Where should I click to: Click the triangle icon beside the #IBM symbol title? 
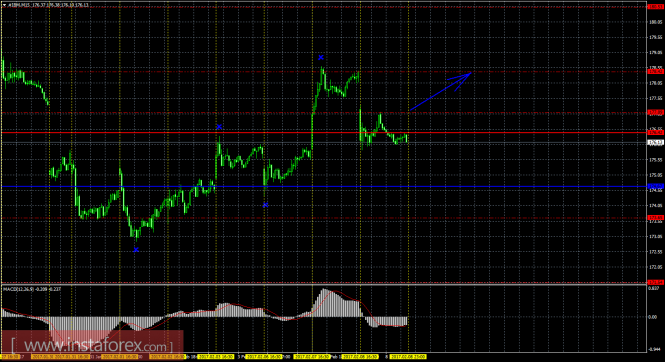tap(4, 5)
